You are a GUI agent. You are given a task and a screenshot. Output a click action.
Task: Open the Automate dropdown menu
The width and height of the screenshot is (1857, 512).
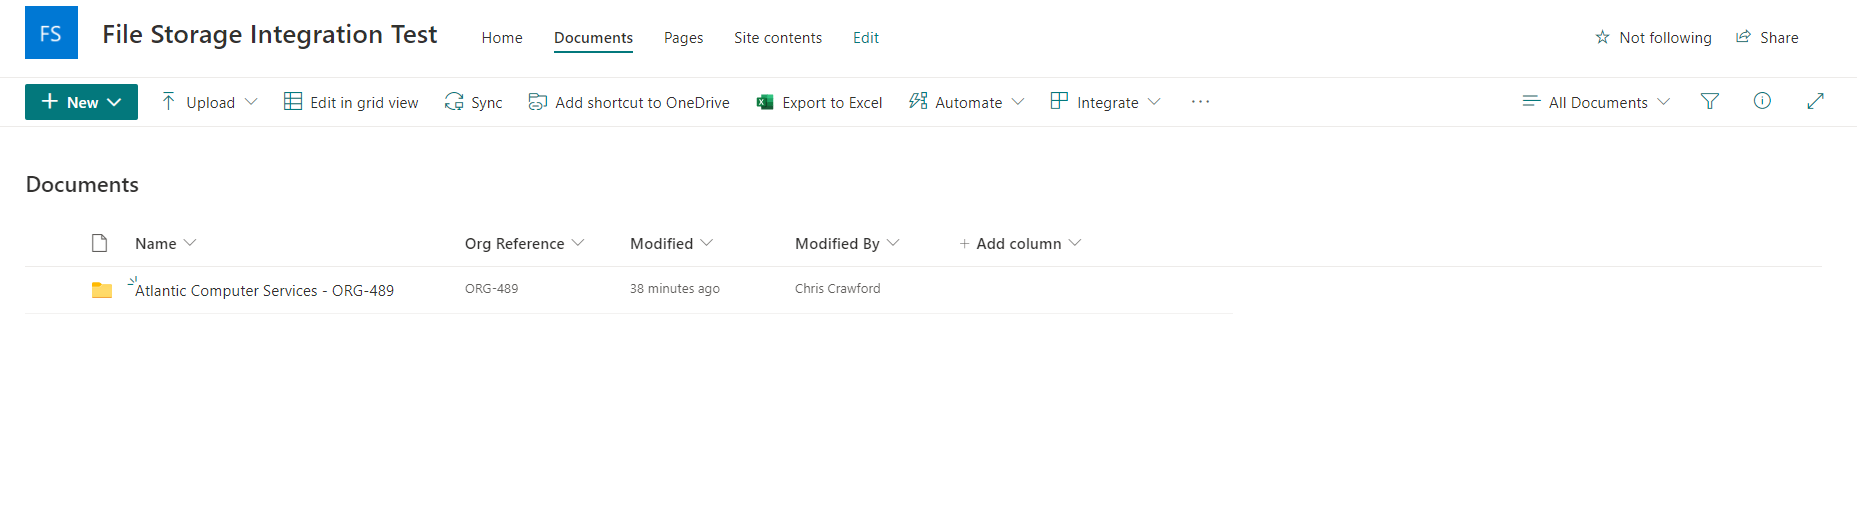coord(967,102)
